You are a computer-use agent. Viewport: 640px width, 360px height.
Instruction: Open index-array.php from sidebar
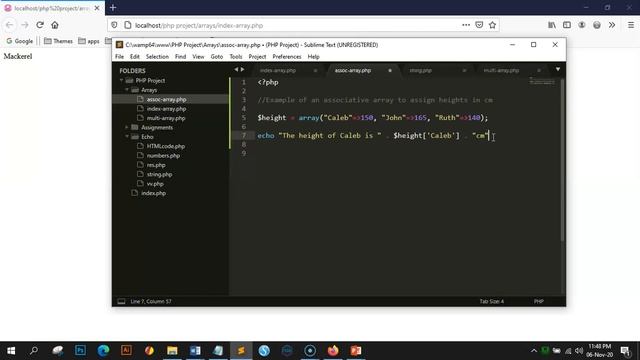(167, 109)
